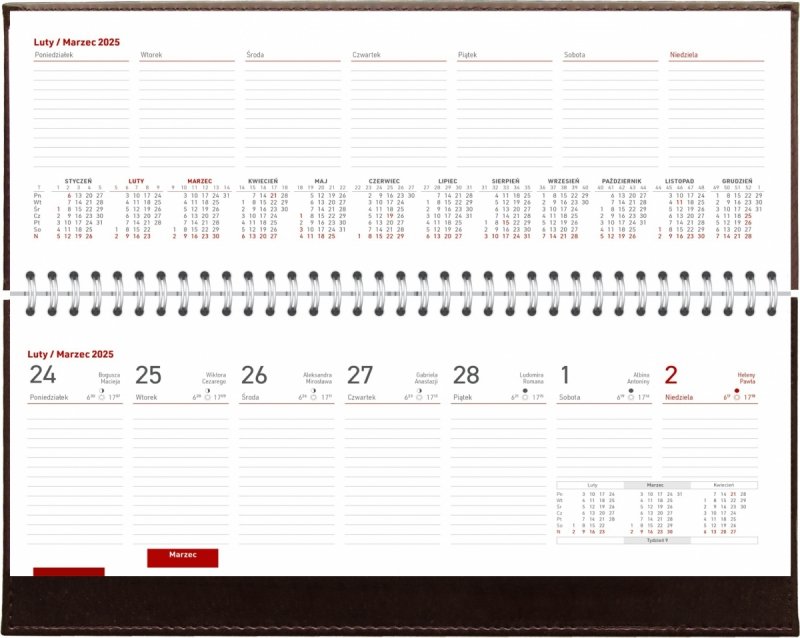This screenshot has width=800, height=638.
Task: Click the large date number 24
Action: coord(43,375)
